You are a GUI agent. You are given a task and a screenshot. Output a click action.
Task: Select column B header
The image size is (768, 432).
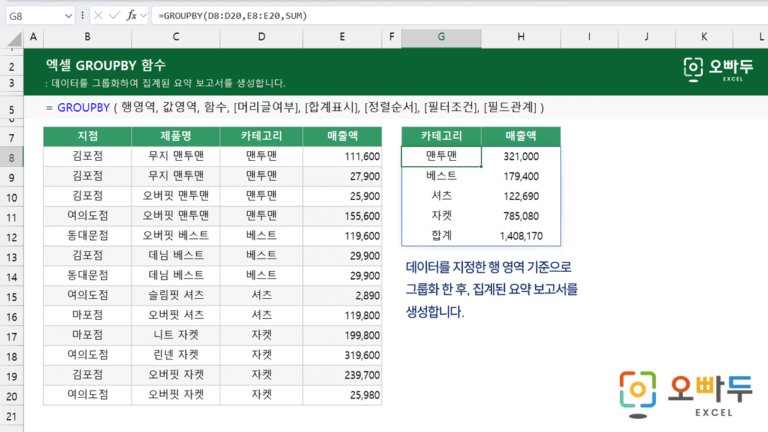(x=87, y=37)
